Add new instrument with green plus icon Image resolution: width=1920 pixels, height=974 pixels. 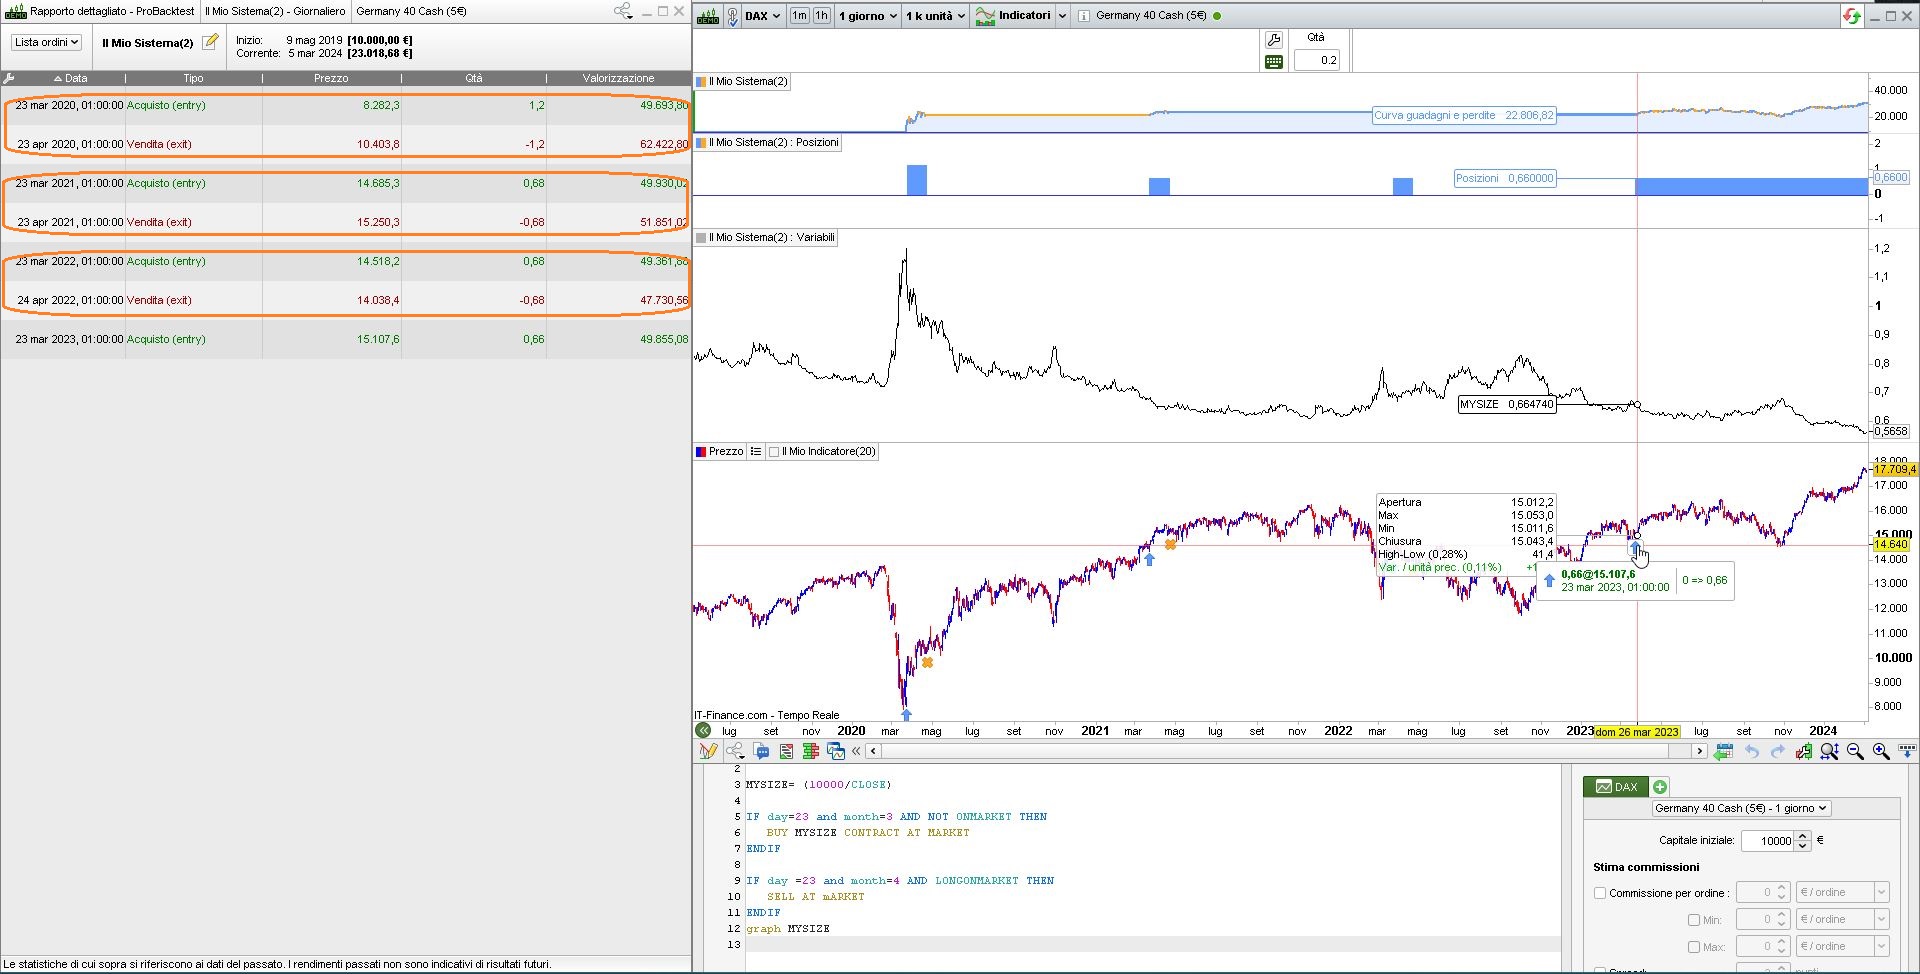[1660, 787]
